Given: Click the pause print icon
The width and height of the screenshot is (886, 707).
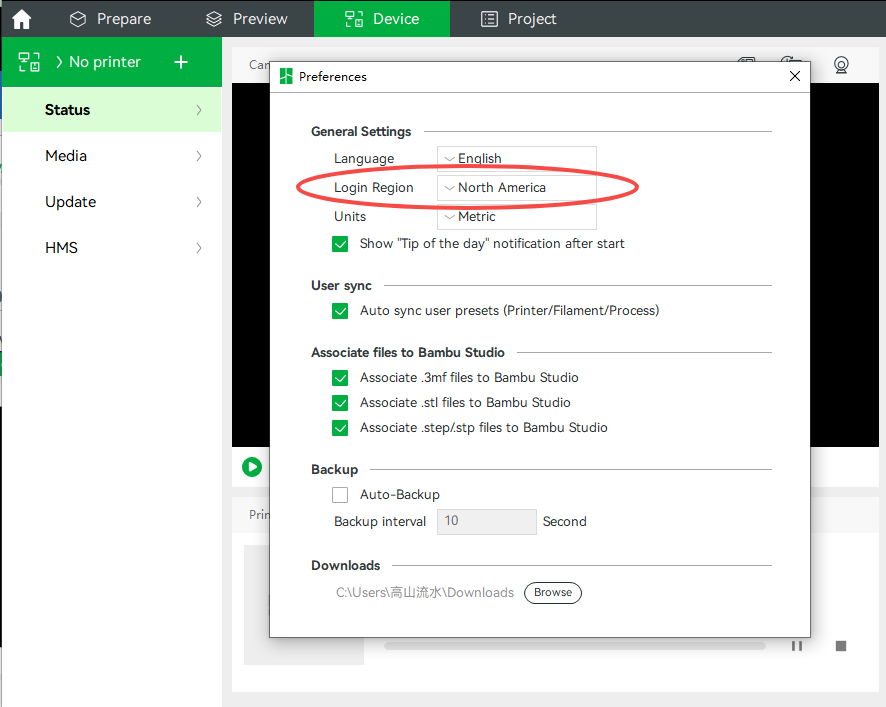Looking at the screenshot, I should (x=797, y=646).
